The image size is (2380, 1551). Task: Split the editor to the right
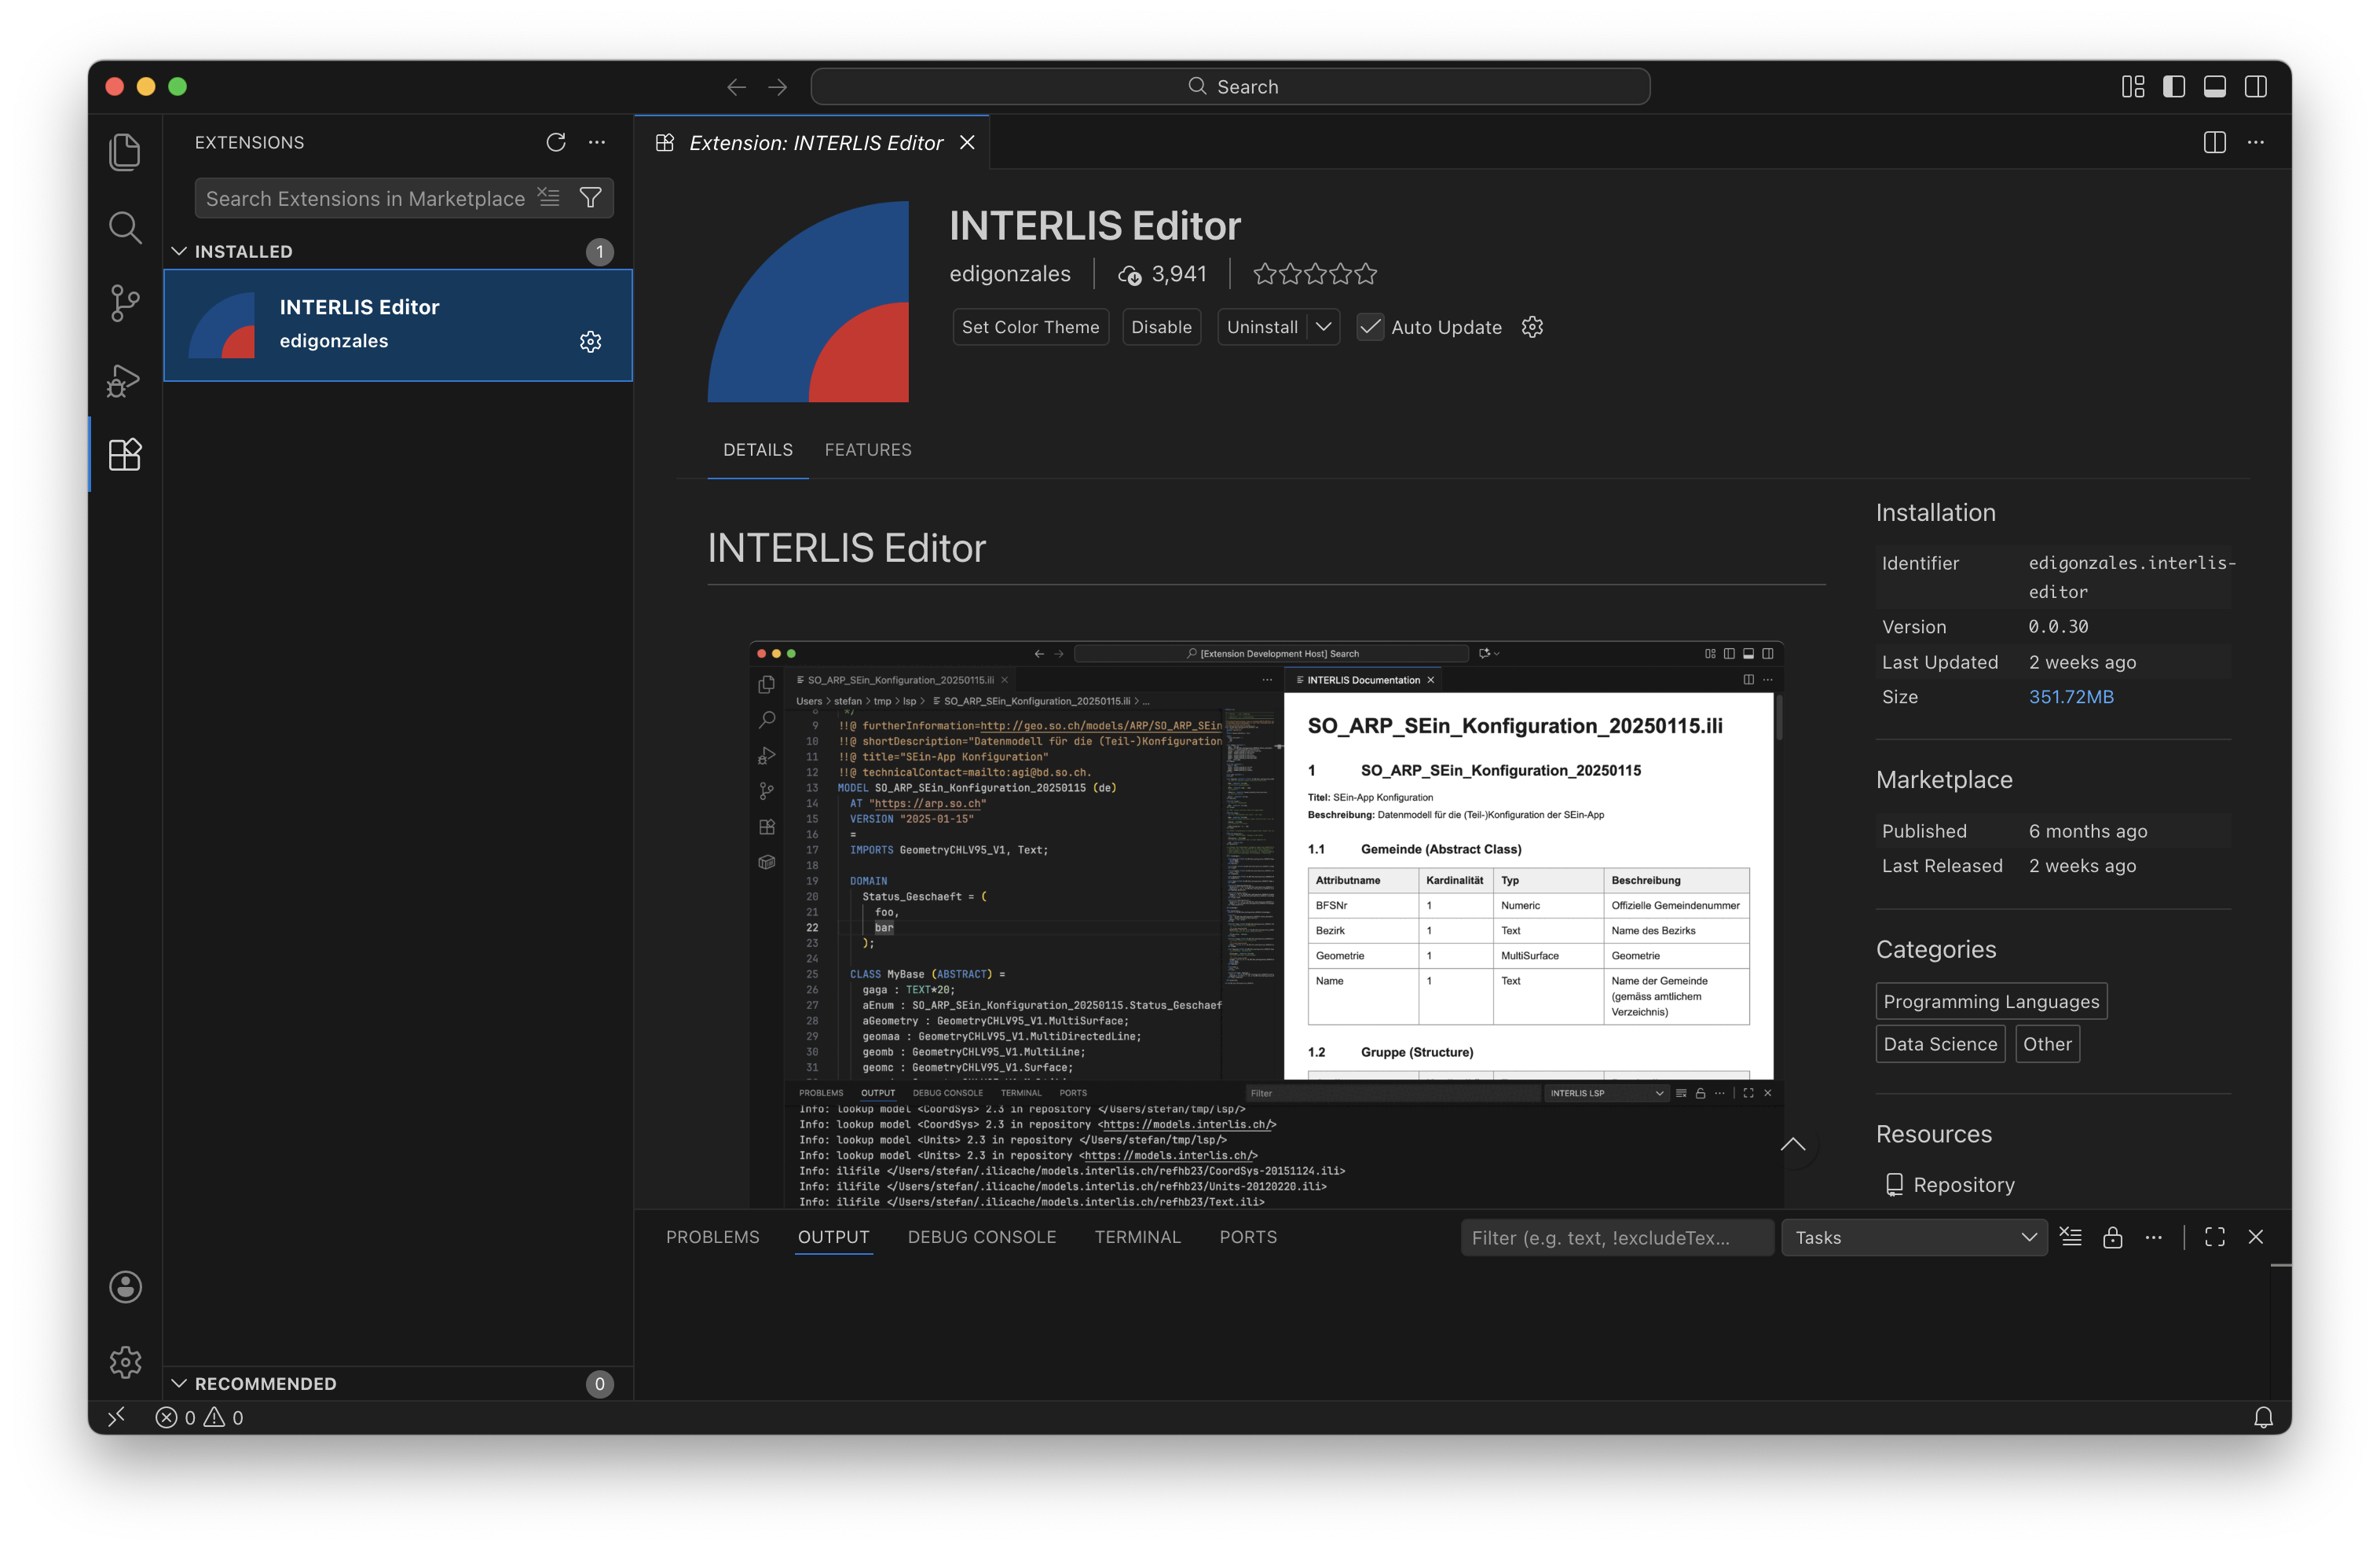[x=2215, y=142]
